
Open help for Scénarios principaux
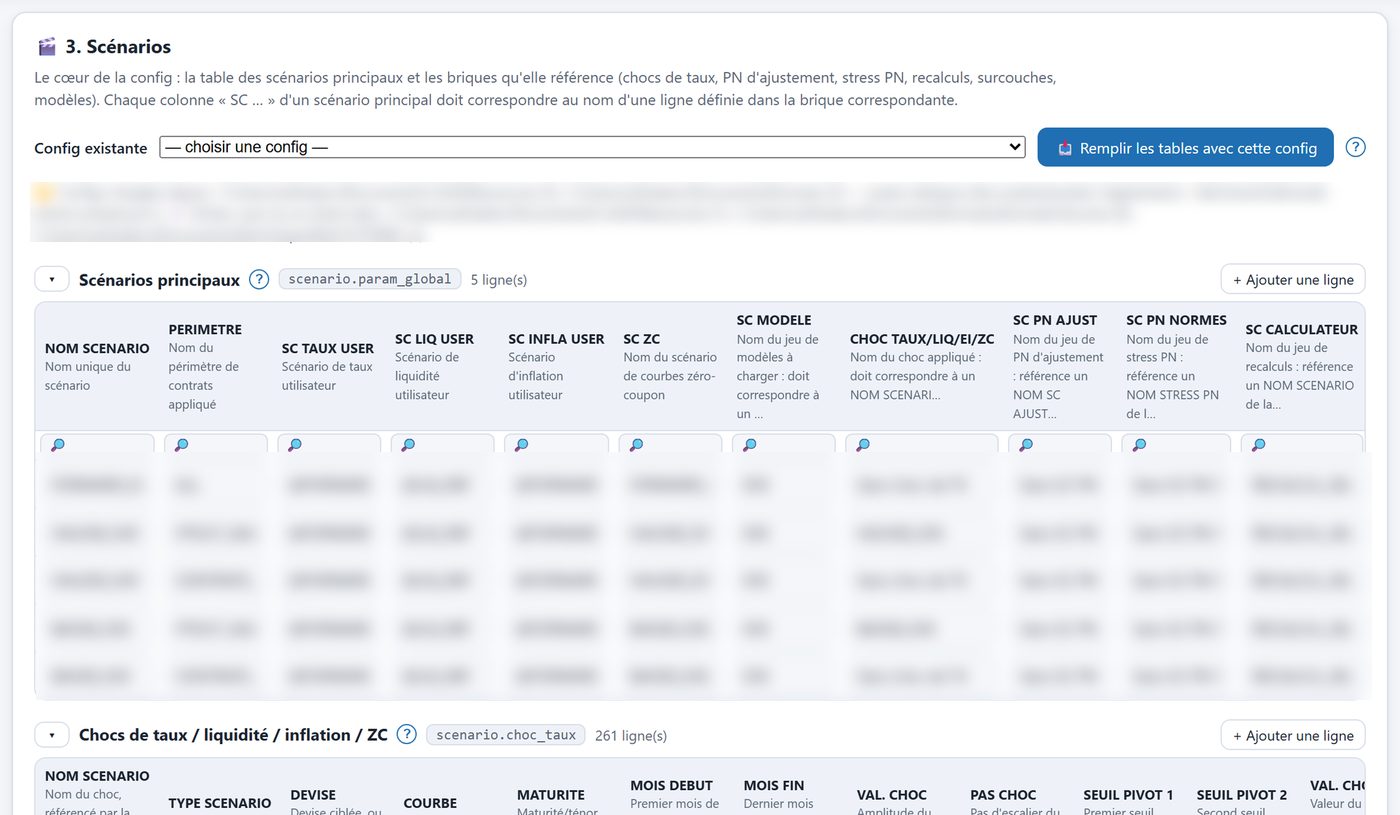click(x=259, y=279)
